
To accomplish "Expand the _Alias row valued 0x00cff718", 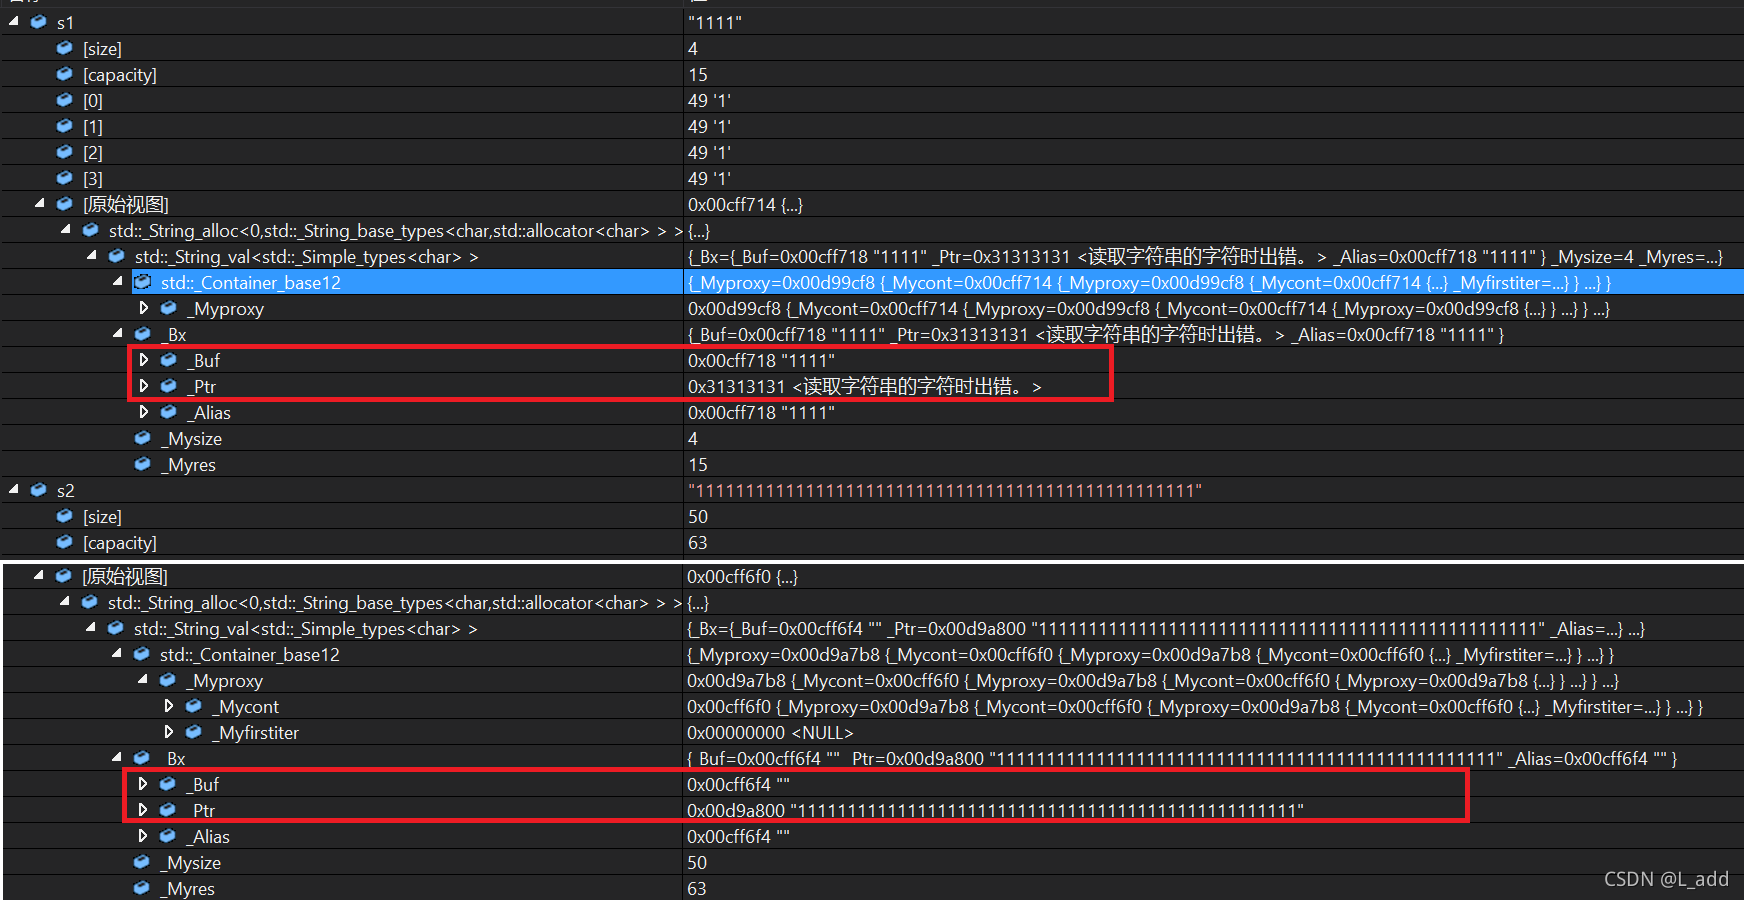I will [x=144, y=412].
